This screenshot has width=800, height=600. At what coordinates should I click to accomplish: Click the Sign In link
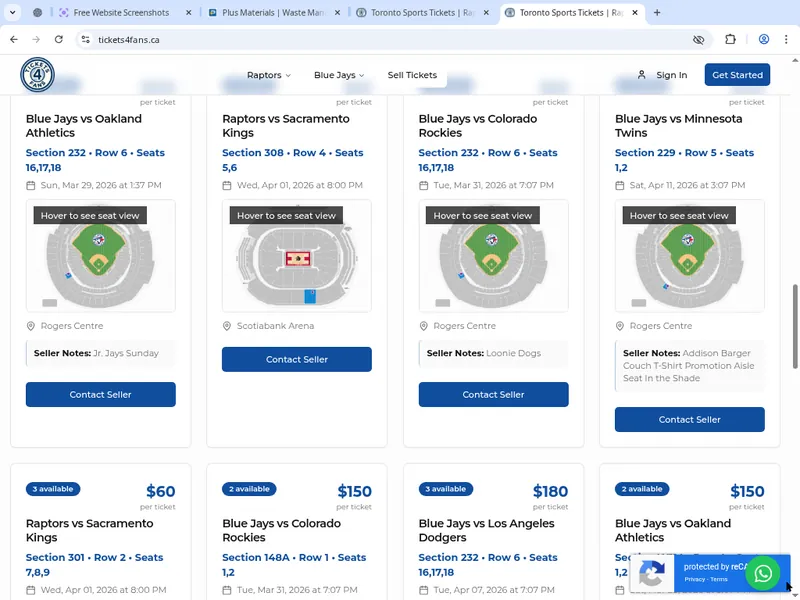point(671,75)
